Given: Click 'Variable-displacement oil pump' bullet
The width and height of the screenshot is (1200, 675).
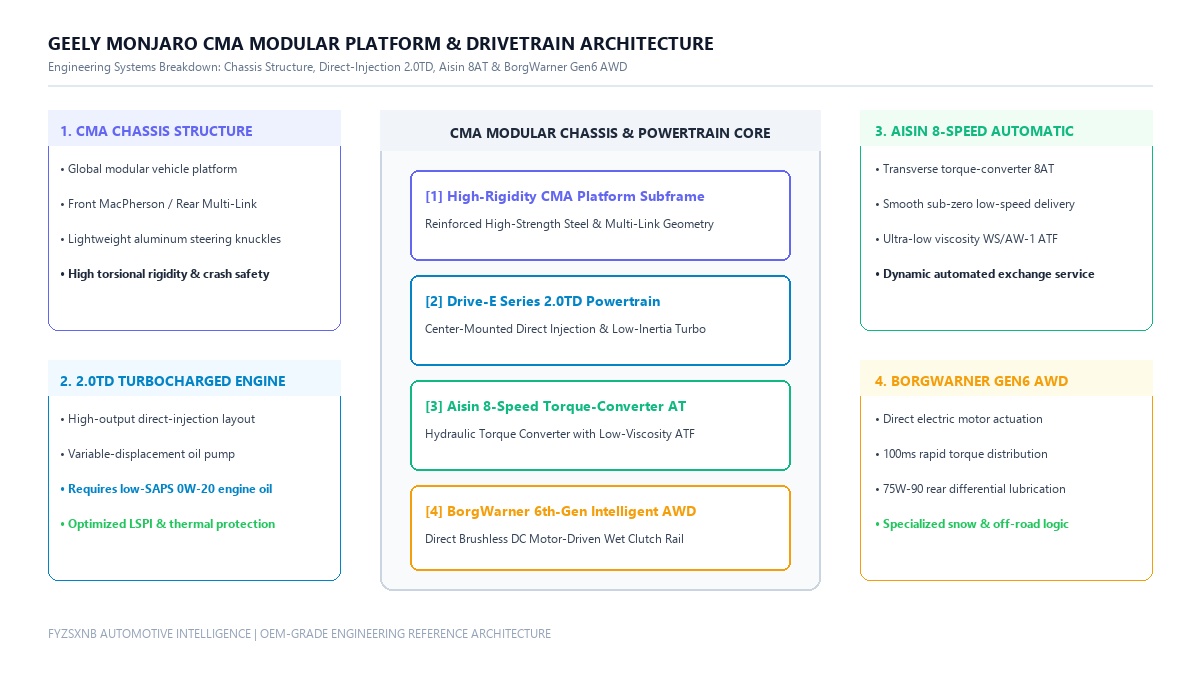Looking at the screenshot, I should point(148,454).
